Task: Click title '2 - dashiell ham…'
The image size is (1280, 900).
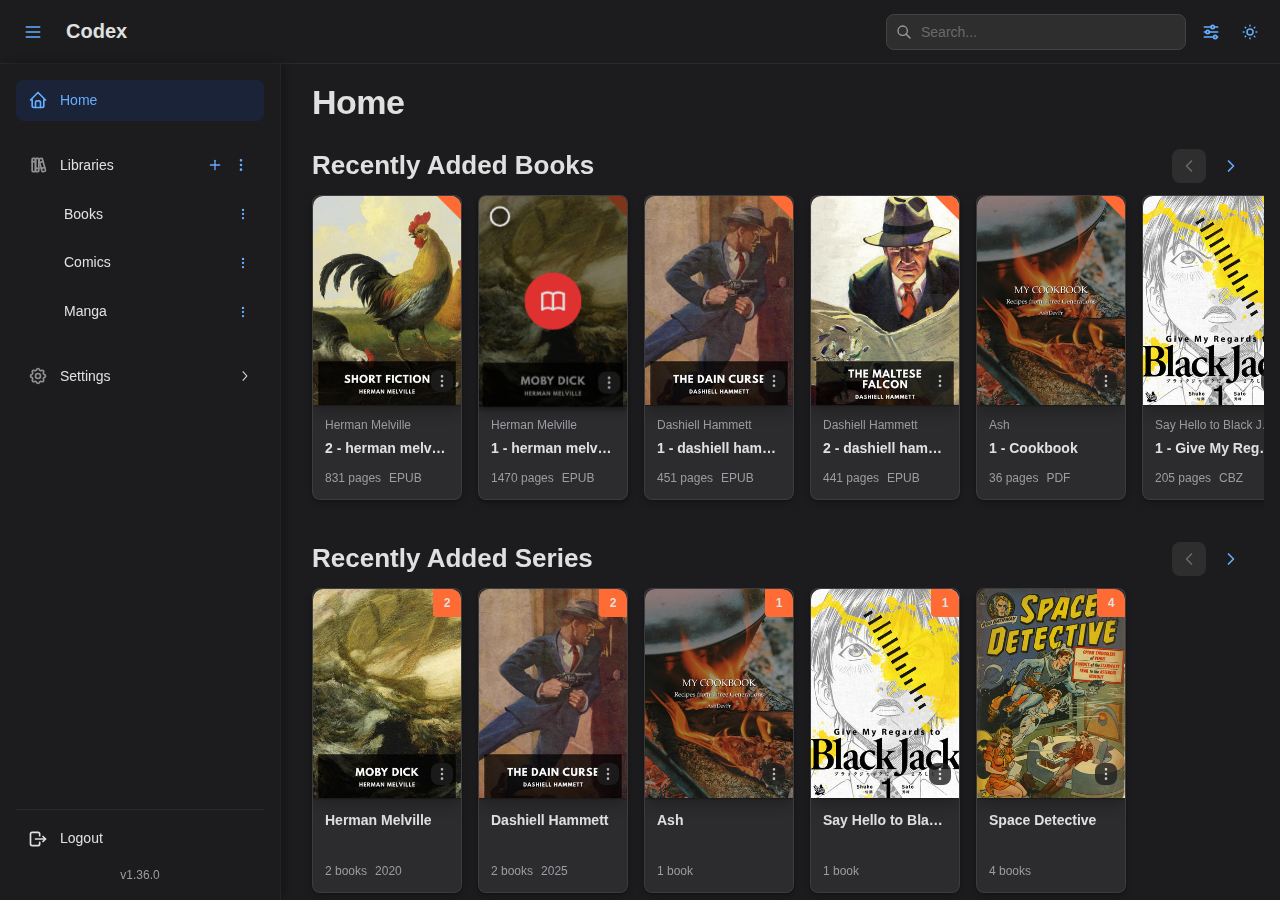Action: pyautogui.click(x=883, y=448)
